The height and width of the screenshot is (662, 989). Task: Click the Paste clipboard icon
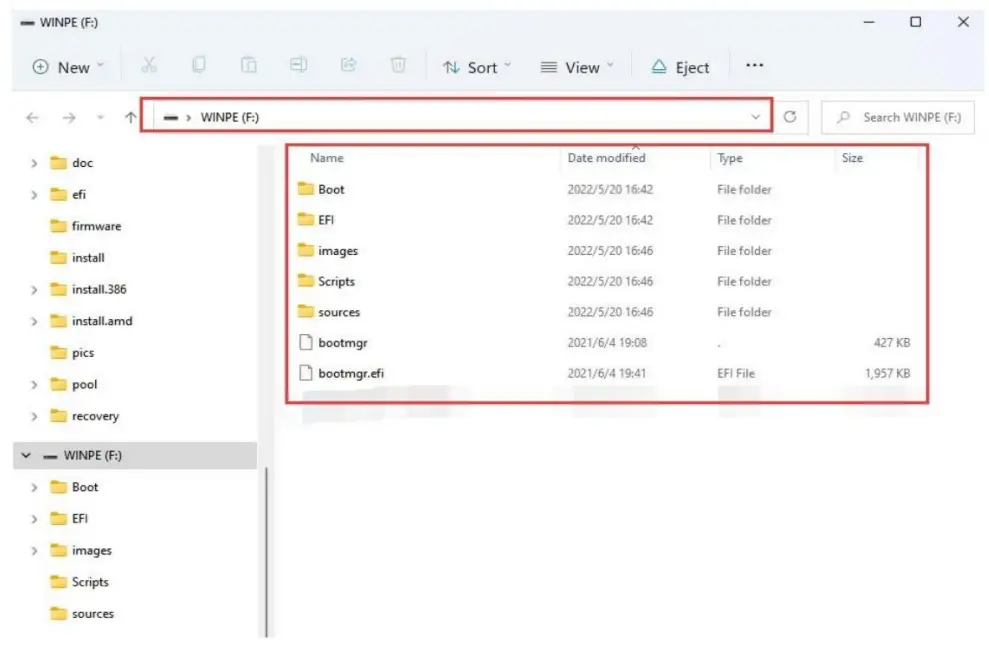point(249,66)
